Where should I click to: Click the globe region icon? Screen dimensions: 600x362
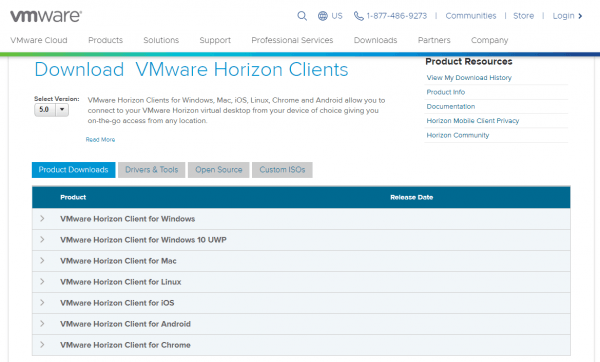click(x=323, y=16)
